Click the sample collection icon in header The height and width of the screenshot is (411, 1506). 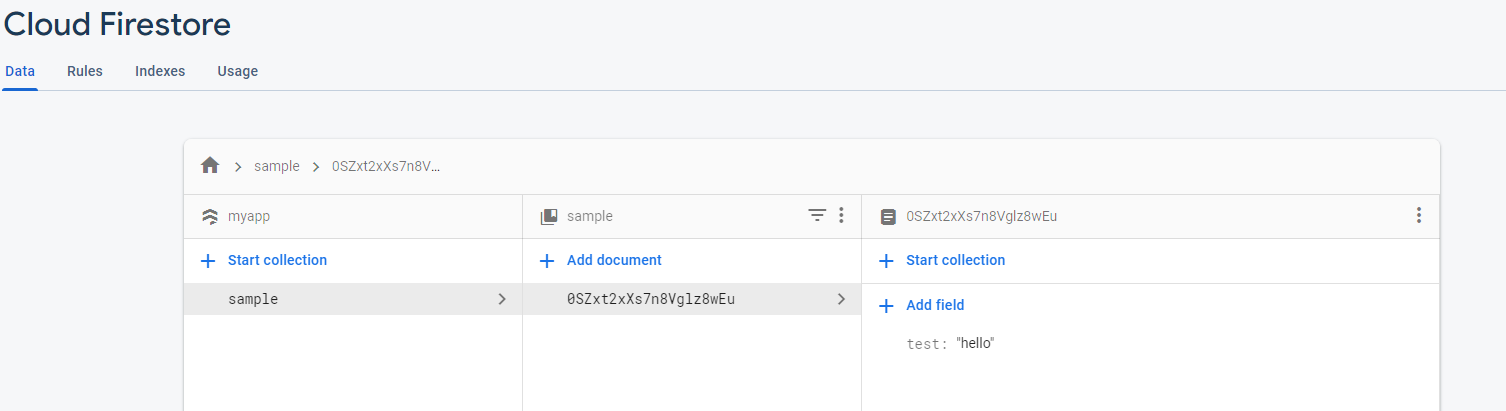point(548,216)
